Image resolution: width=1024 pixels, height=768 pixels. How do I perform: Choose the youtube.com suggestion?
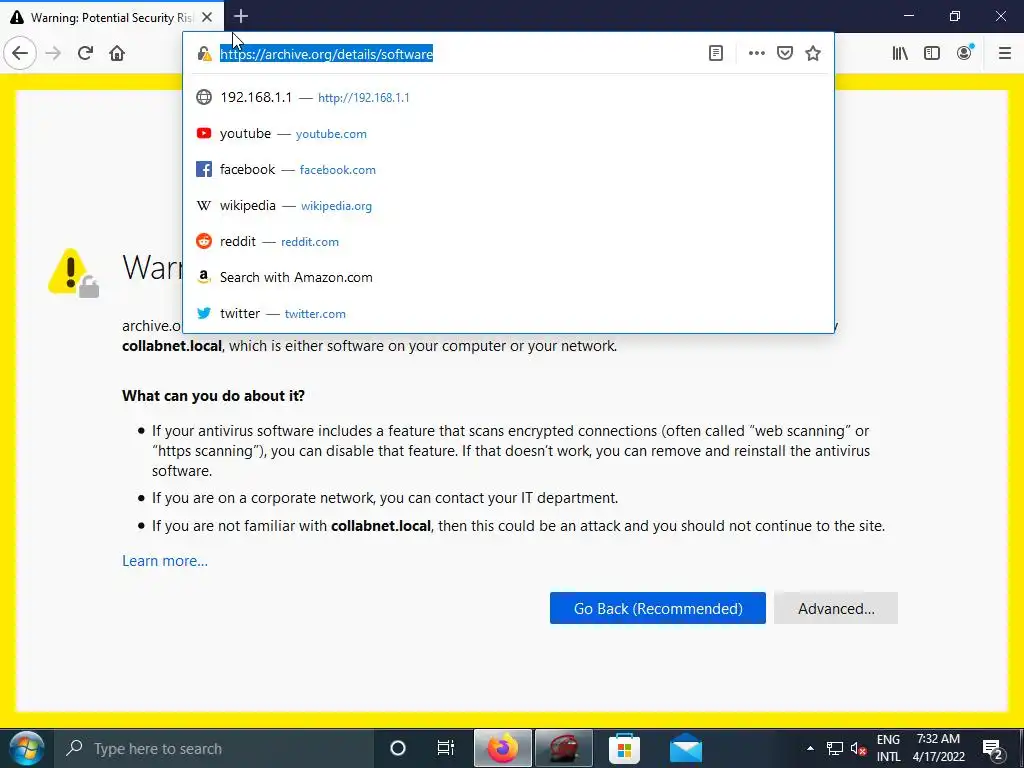click(x=508, y=133)
